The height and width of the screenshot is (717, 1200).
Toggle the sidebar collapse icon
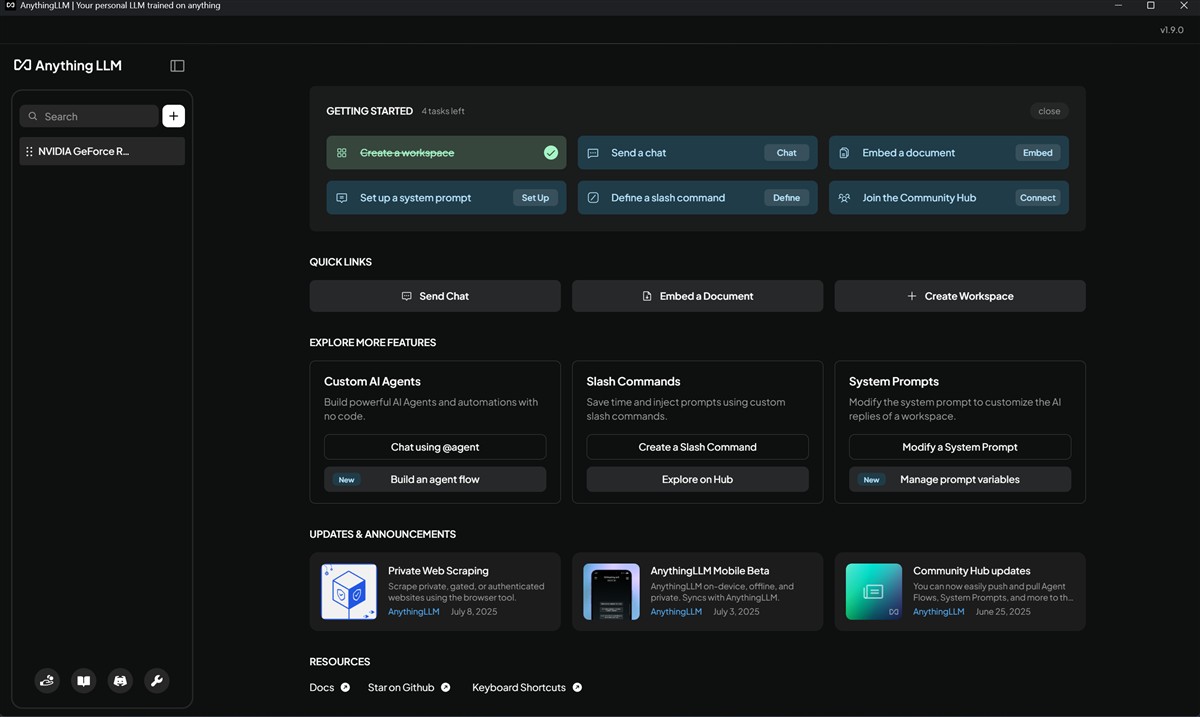[x=177, y=66]
